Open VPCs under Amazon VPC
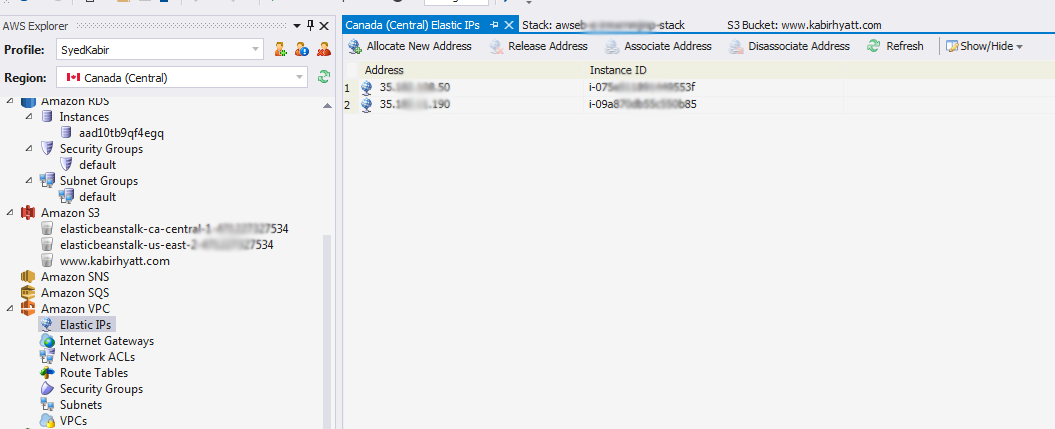 pyautogui.click(x=73, y=421)
